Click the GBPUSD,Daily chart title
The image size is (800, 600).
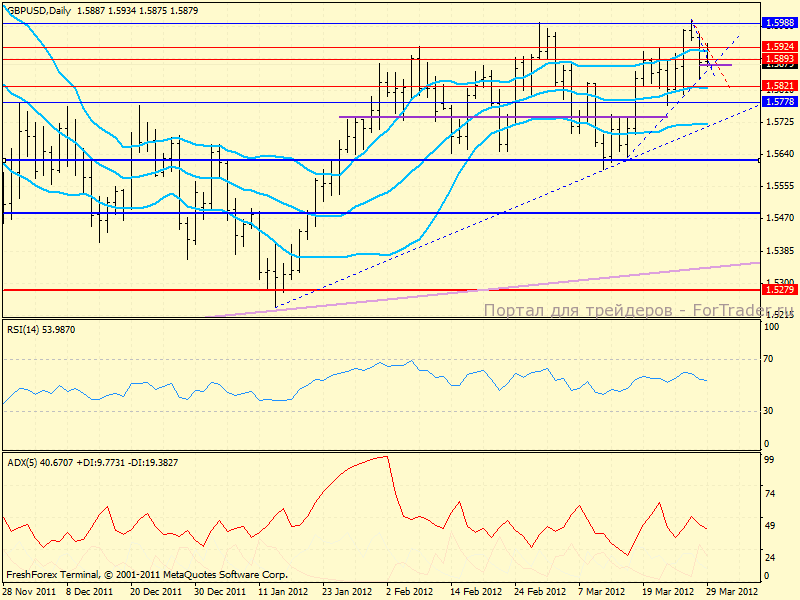click(45, 8)
